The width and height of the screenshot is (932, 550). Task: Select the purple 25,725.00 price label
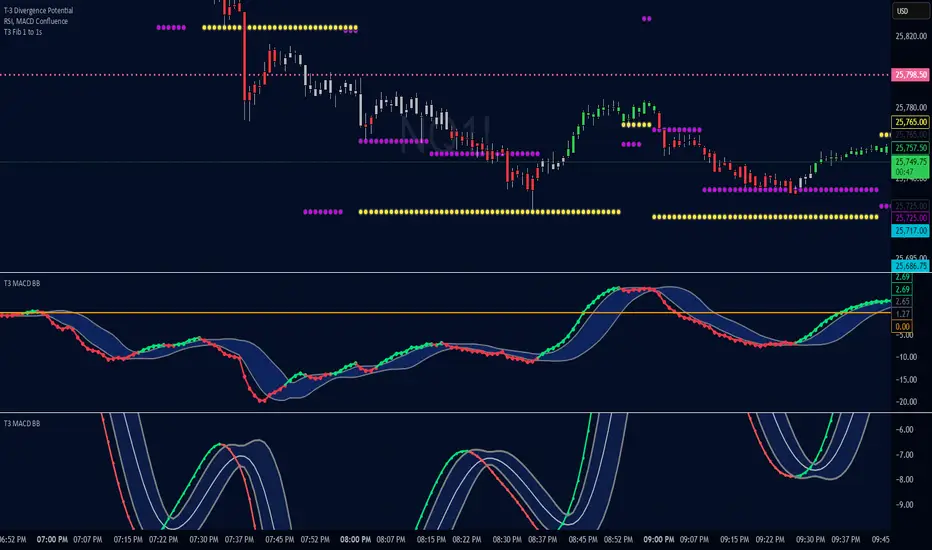(909, 217)
